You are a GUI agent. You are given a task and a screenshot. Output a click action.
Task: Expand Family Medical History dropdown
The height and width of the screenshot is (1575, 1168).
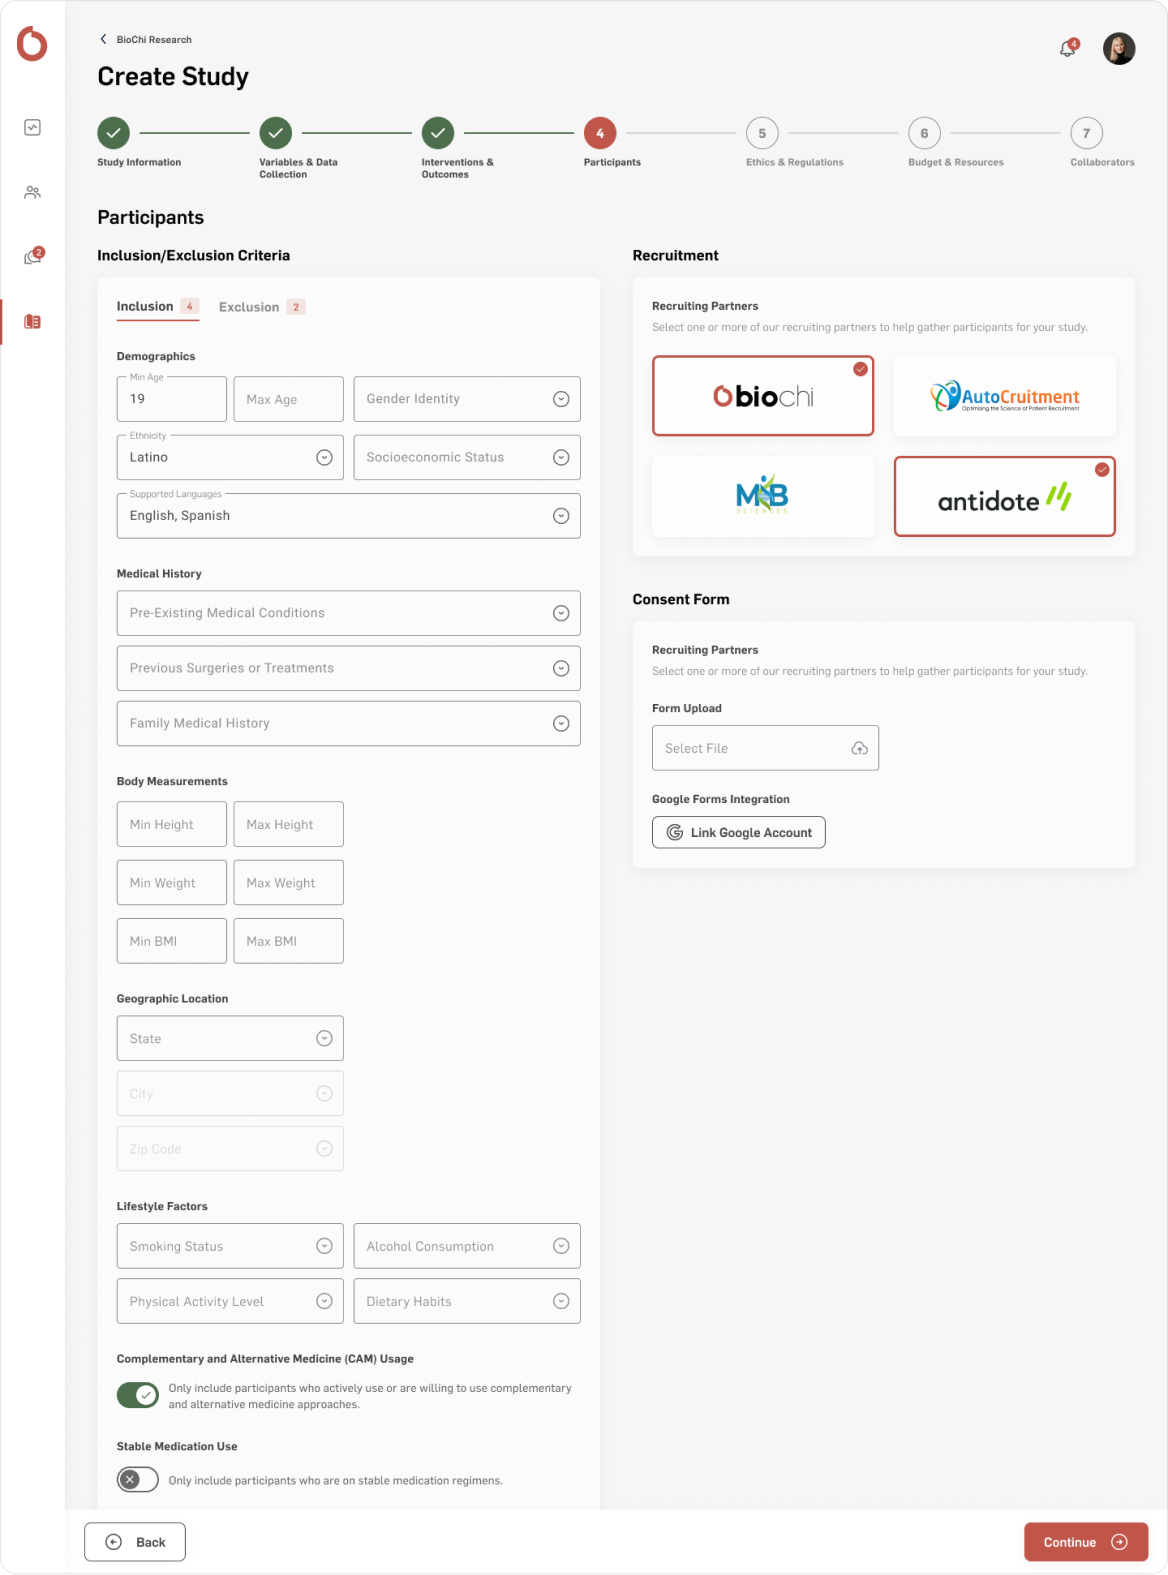[349, 723]
